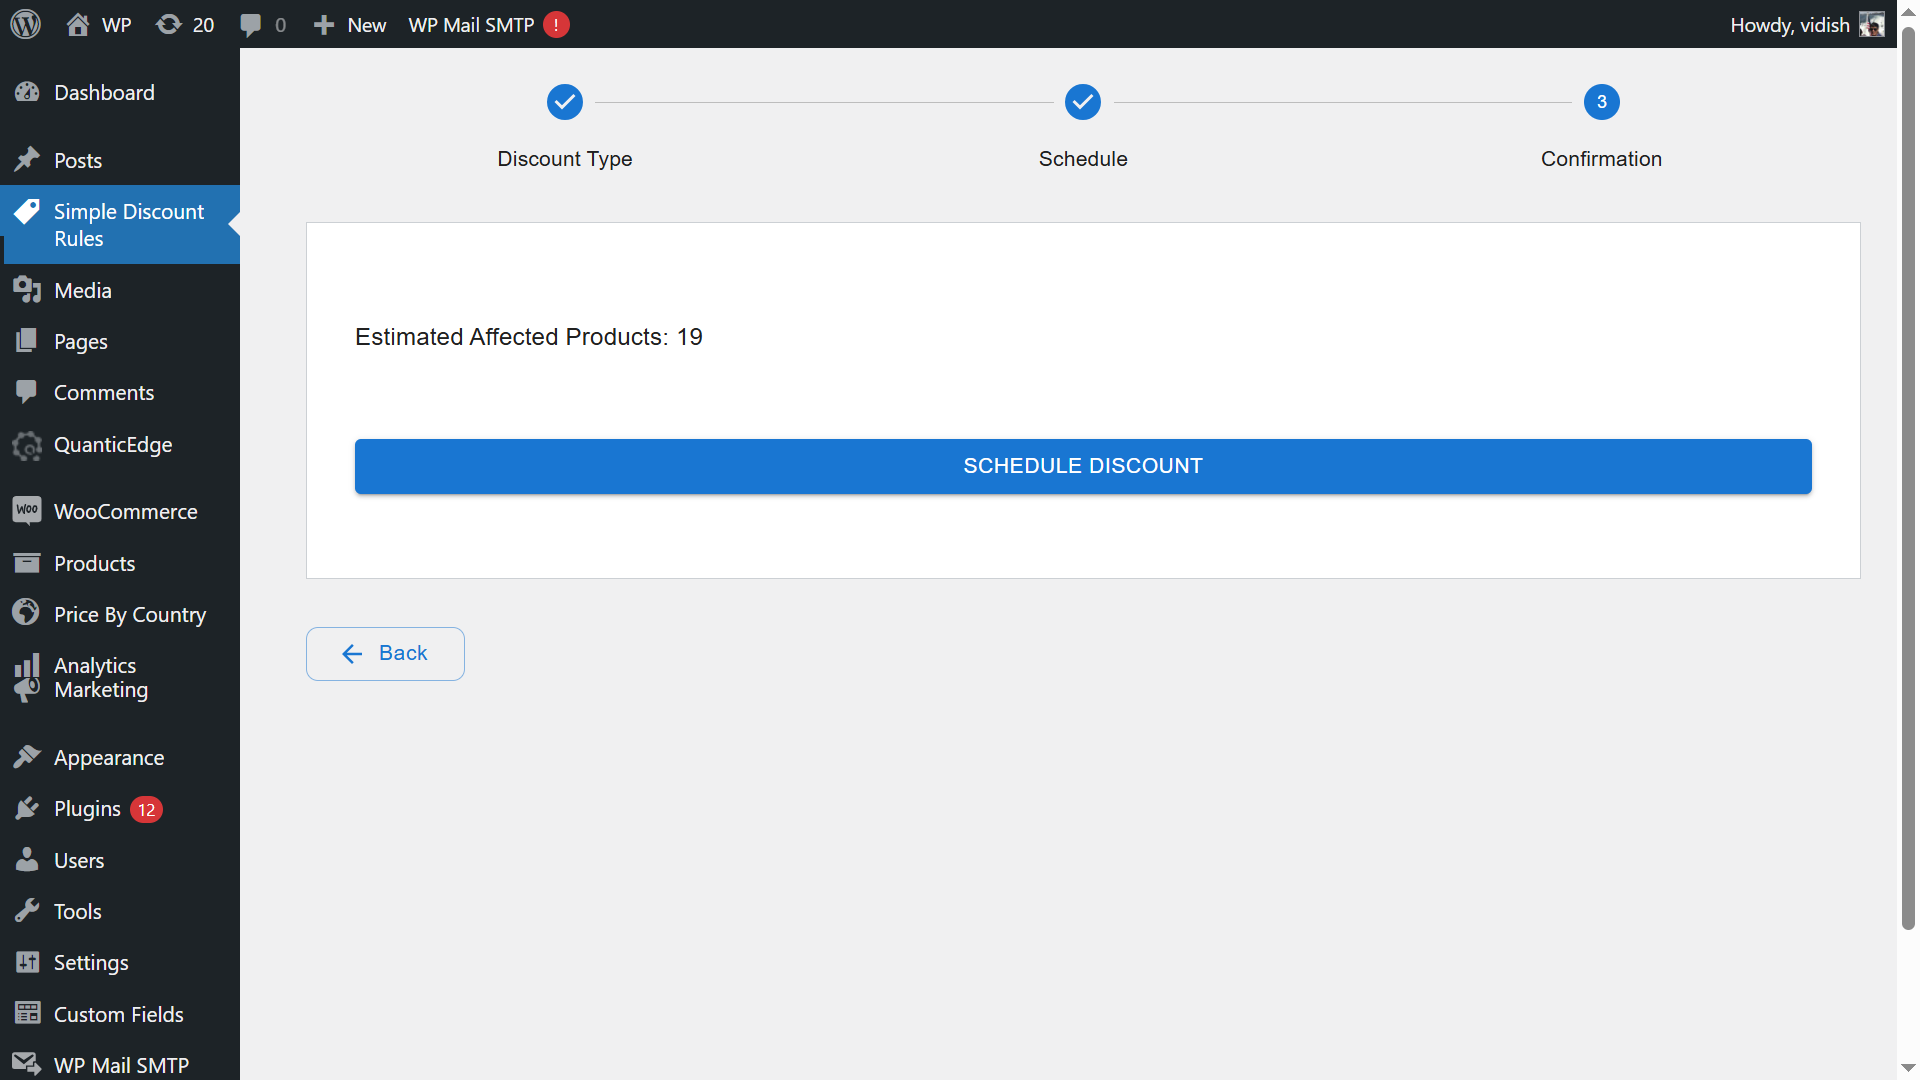Click the user avatar thumbnail
The width and height of the screenshot is (1920, 1080).
point(1872,25)
